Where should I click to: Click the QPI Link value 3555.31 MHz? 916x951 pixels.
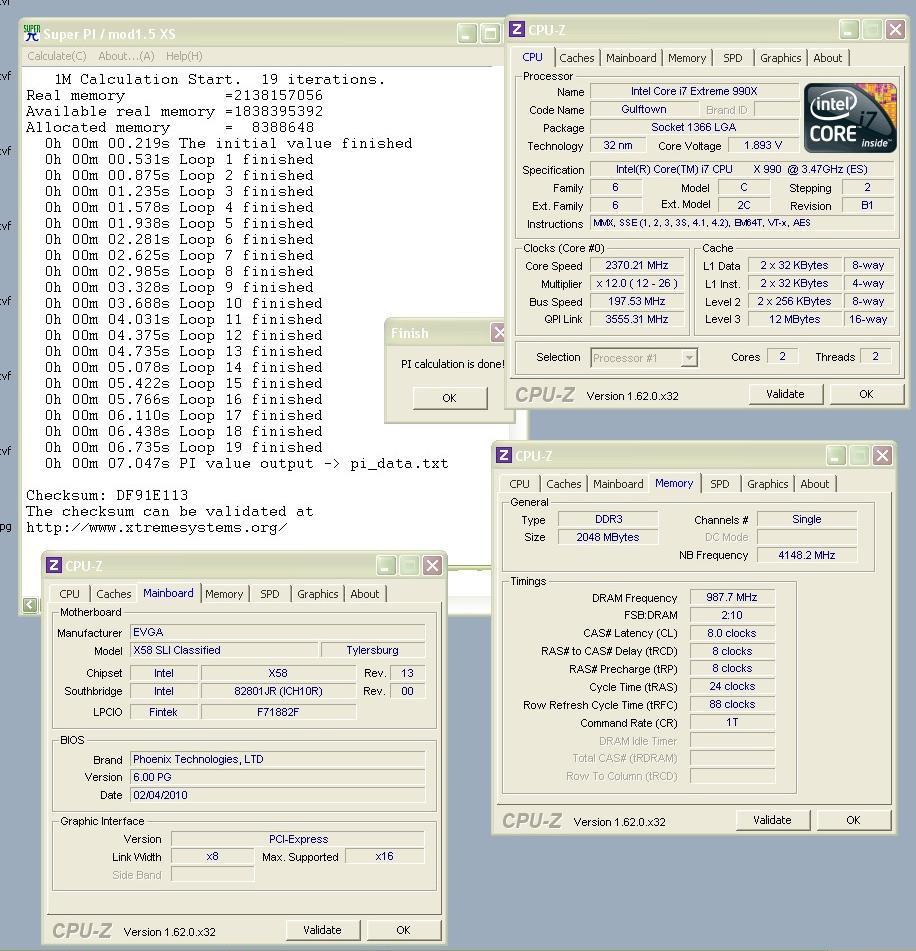point(637,319)
